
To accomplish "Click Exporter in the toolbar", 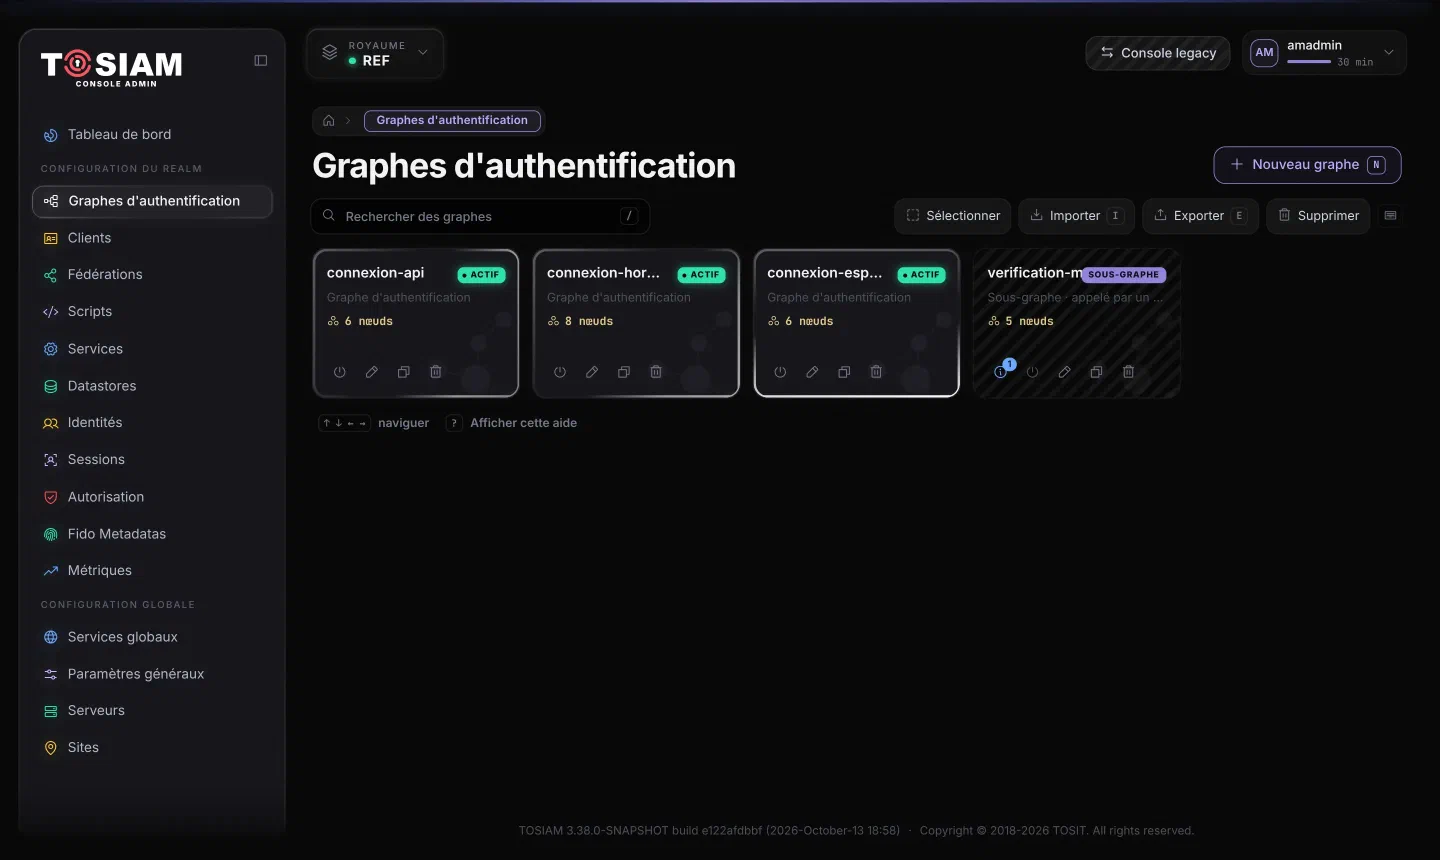I will (1200, 216).
